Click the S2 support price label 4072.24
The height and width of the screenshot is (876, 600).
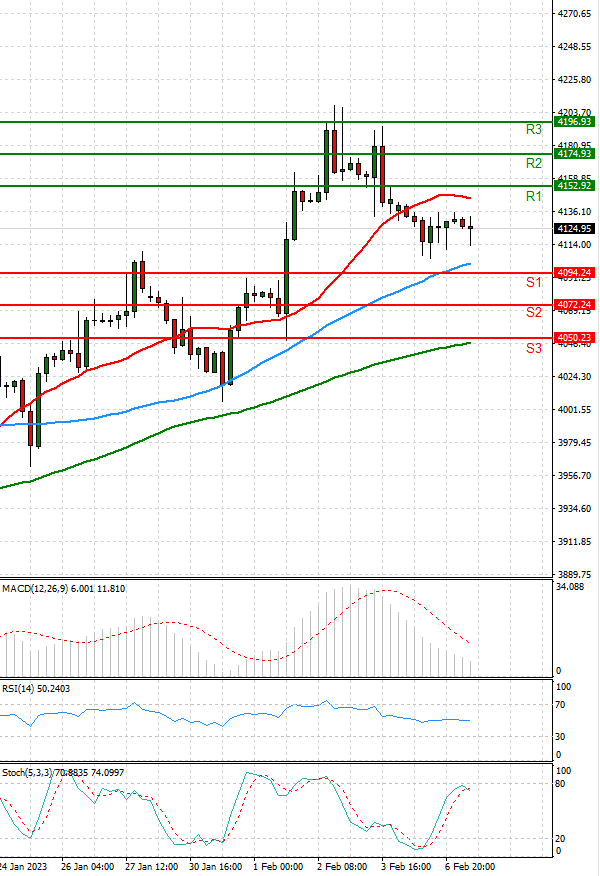pyautogui.click(x=574, y=305)
